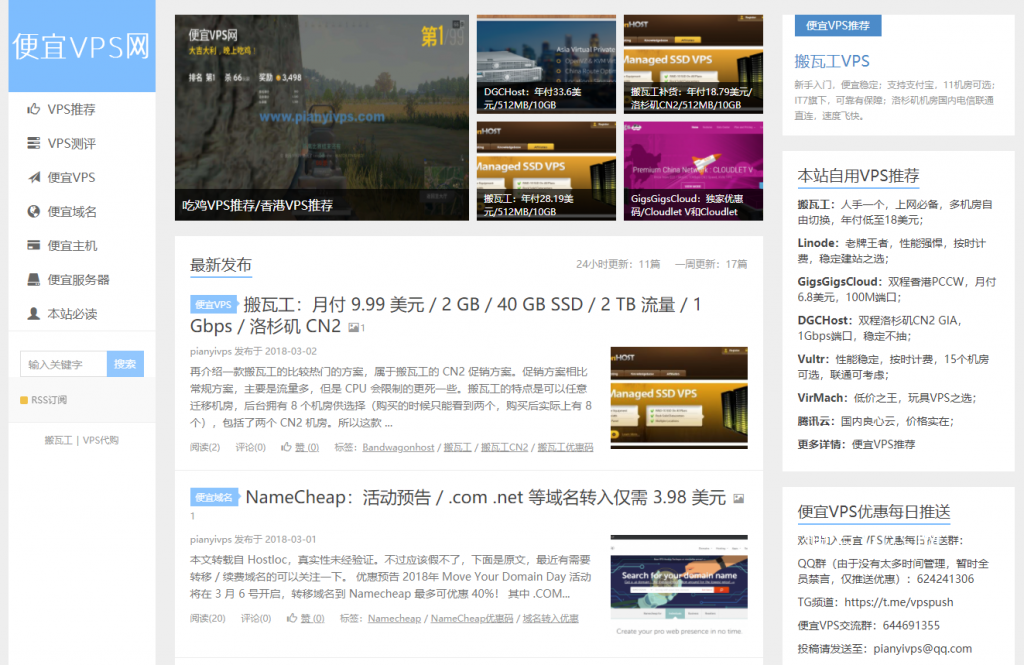Click the list icon beside VPS测评

pos(33,143)
